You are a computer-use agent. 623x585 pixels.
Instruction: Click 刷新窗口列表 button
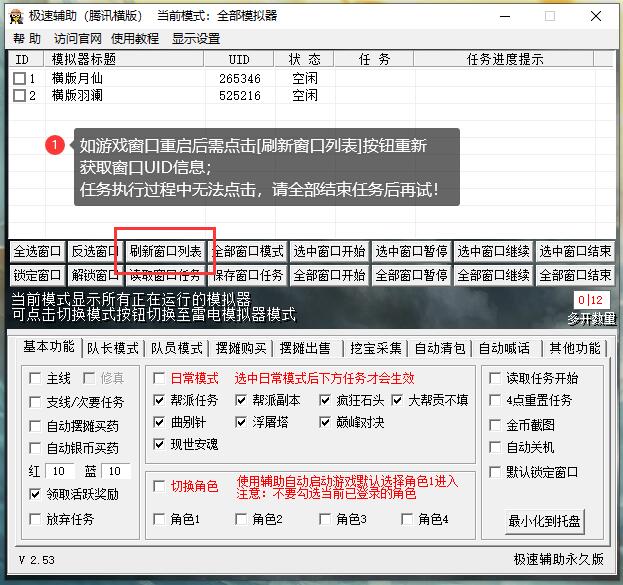(165, 251)
